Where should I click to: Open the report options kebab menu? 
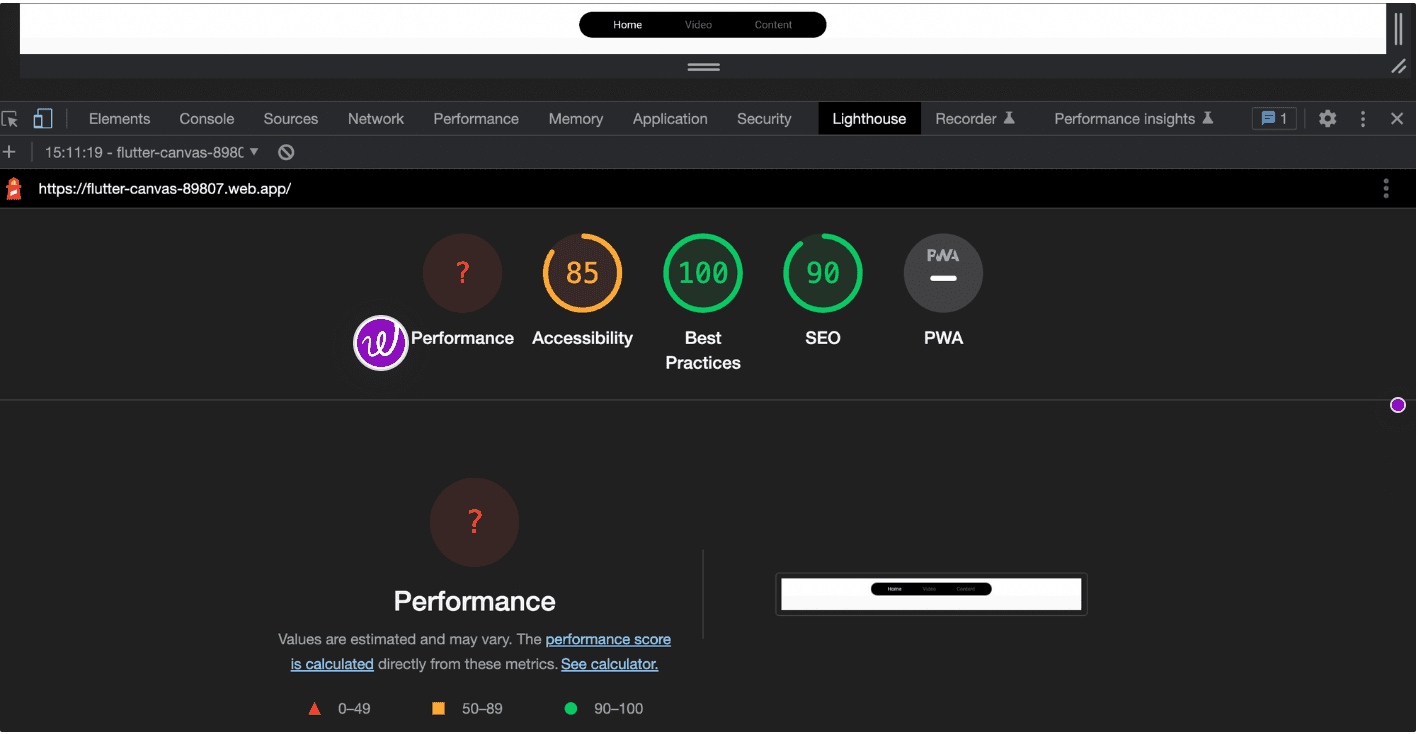[1386, 188]
